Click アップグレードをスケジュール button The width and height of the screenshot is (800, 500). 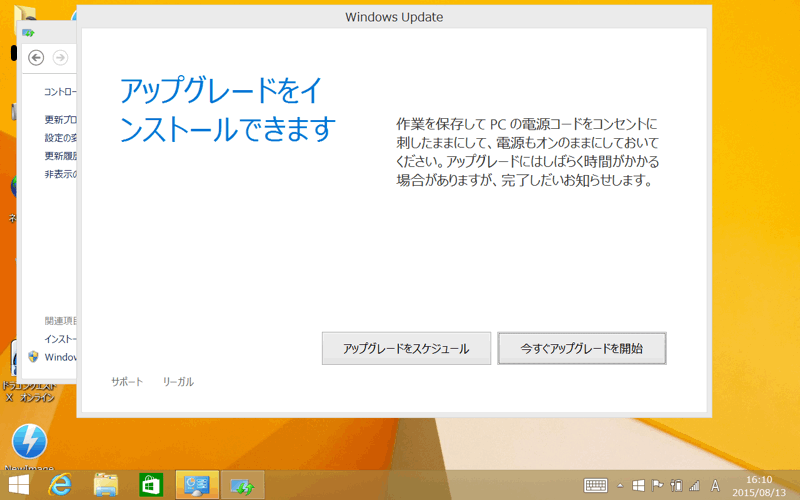point(406,349)
